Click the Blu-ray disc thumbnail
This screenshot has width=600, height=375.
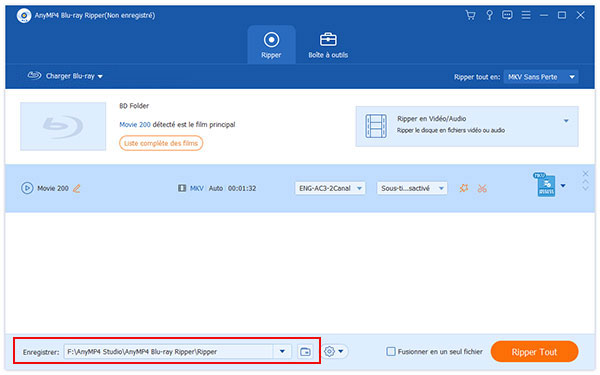tap(63, 126)
